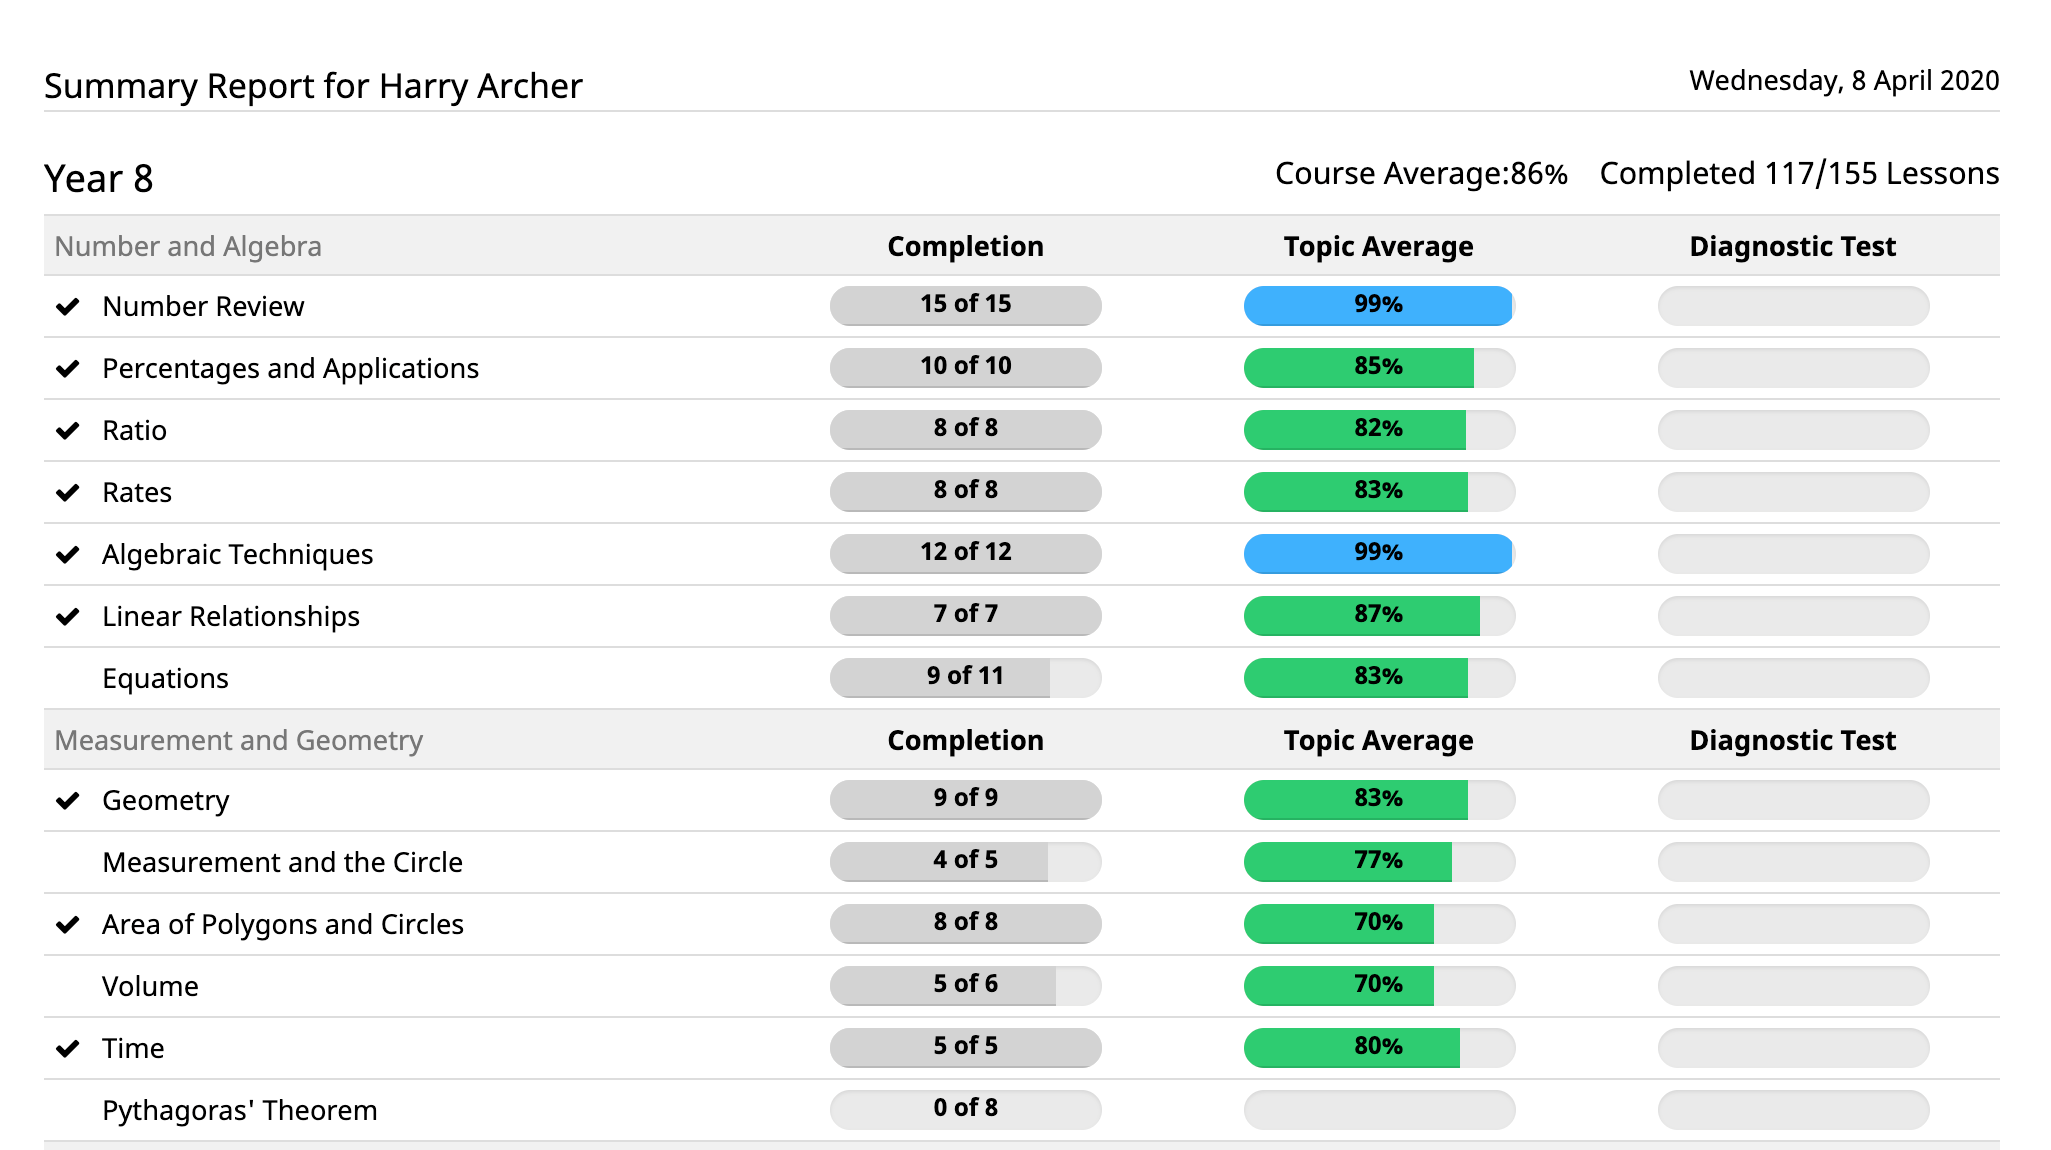The image size is (2051, 1150).
Task: Click the checkmark beside Rates
Action: [68, 492]
